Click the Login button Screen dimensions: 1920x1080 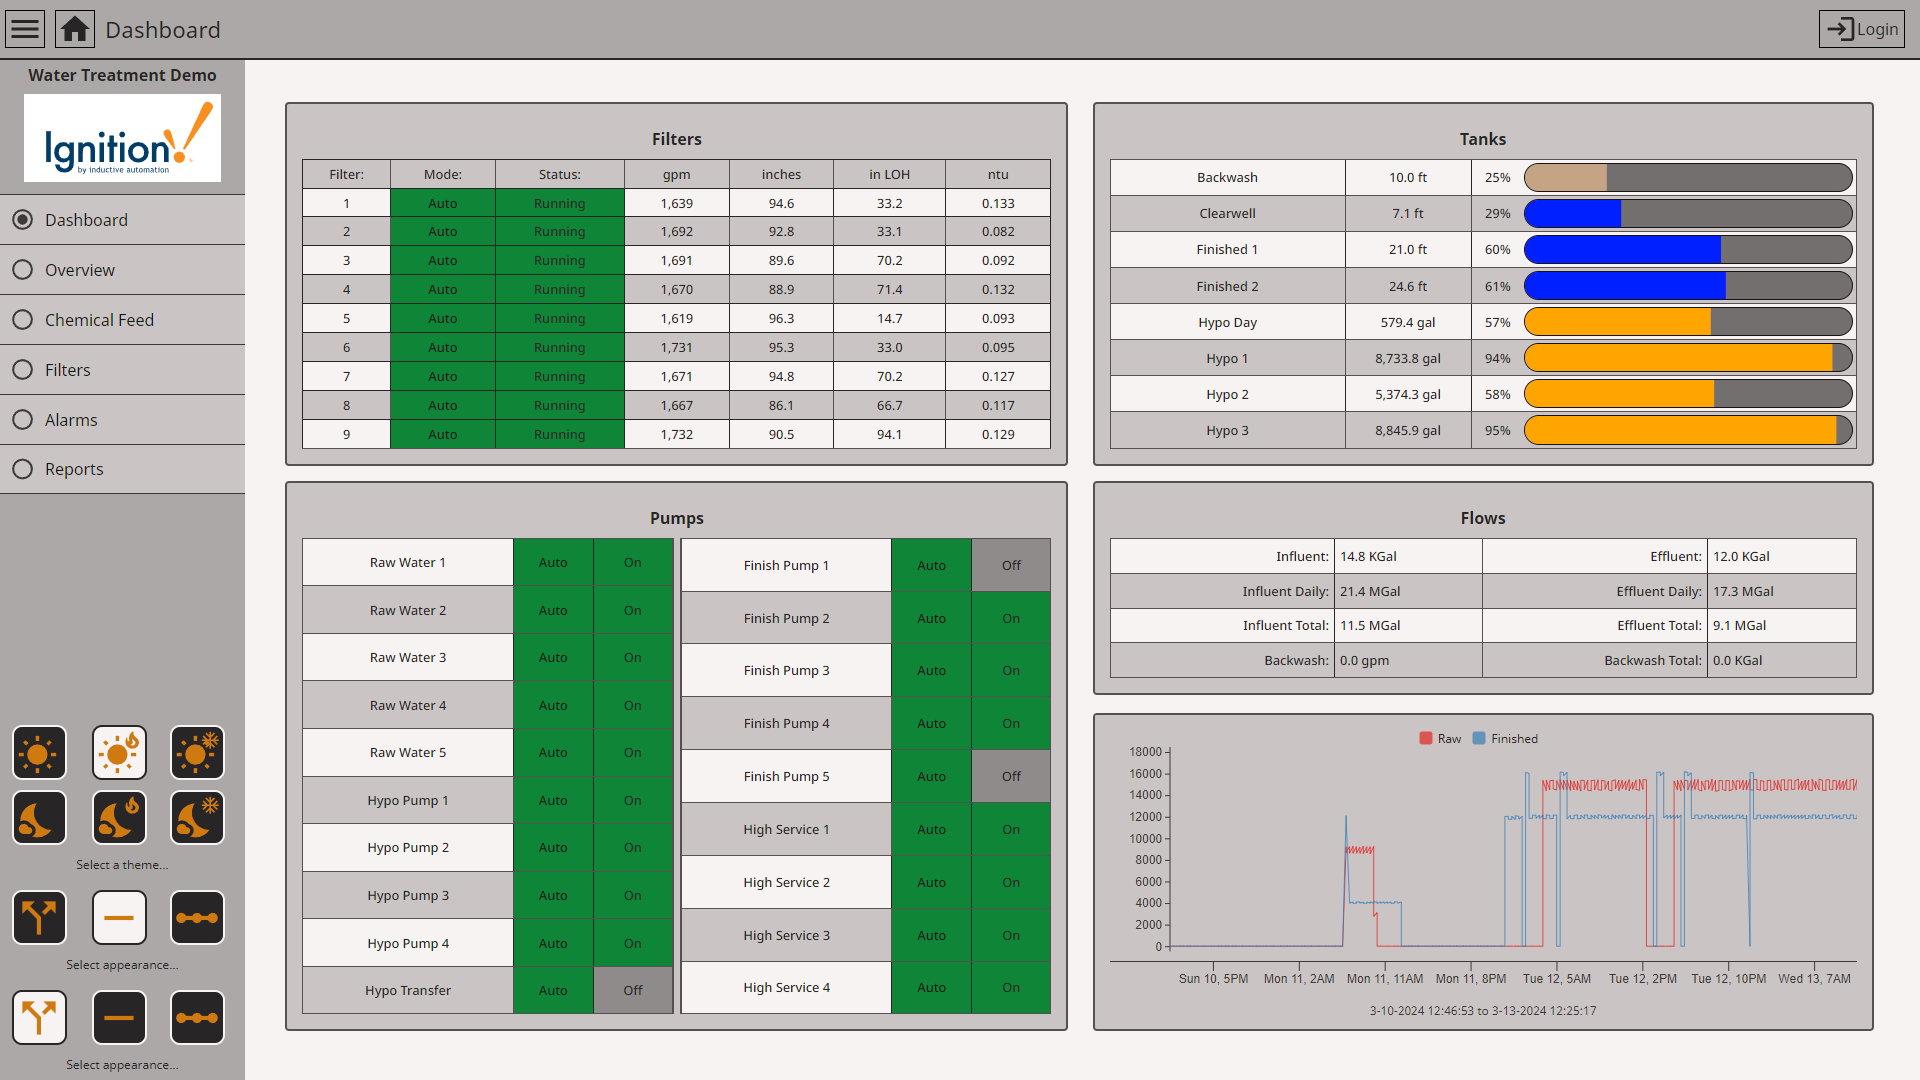(1861, 28)
